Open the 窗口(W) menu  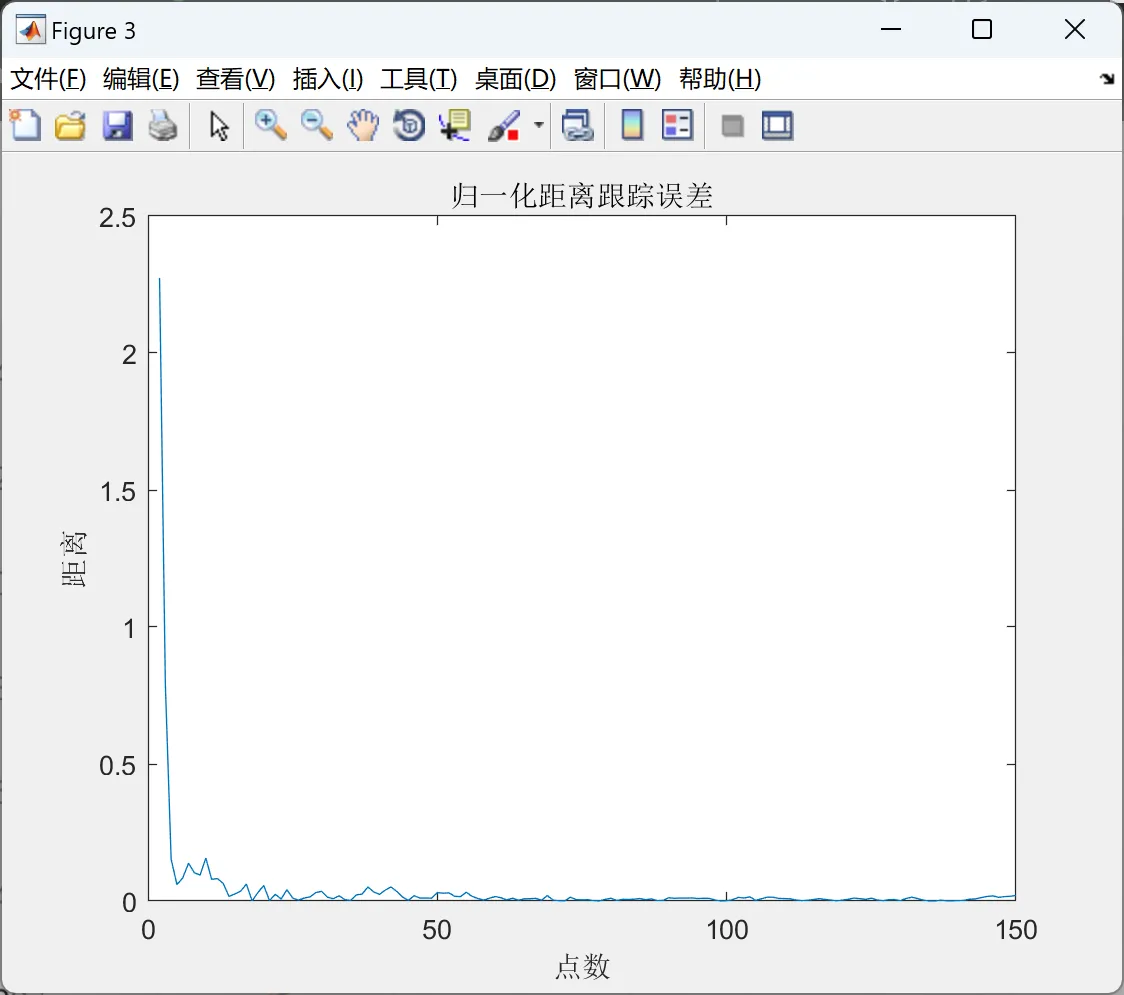tap(617, 79)
